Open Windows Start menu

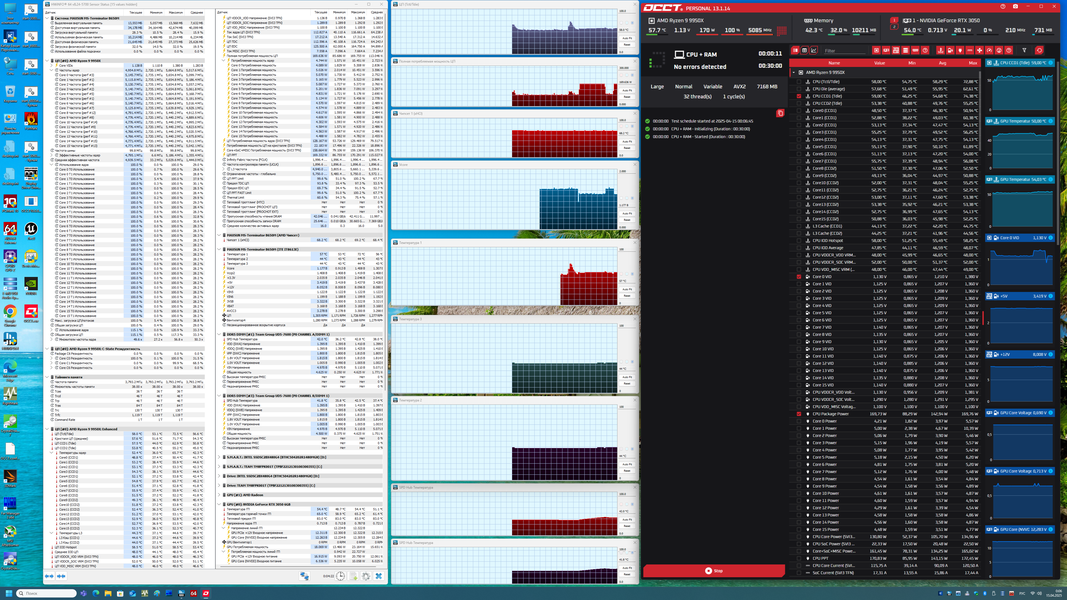coord(9,593)
